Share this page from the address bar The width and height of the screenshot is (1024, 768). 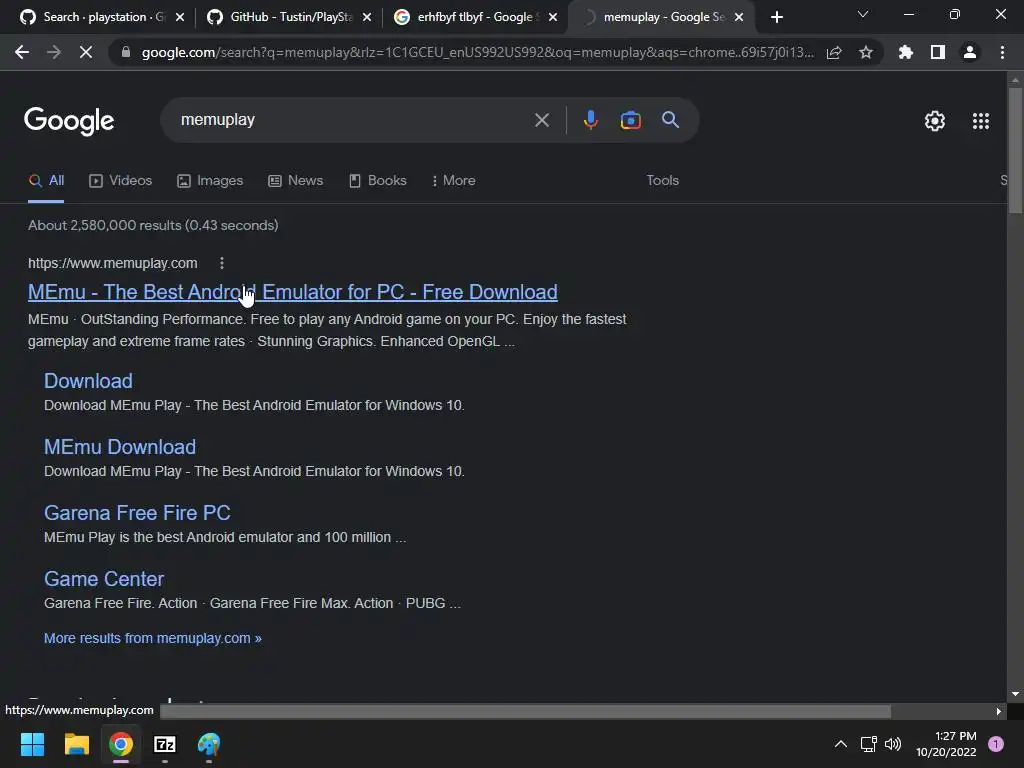click(834, 52)
